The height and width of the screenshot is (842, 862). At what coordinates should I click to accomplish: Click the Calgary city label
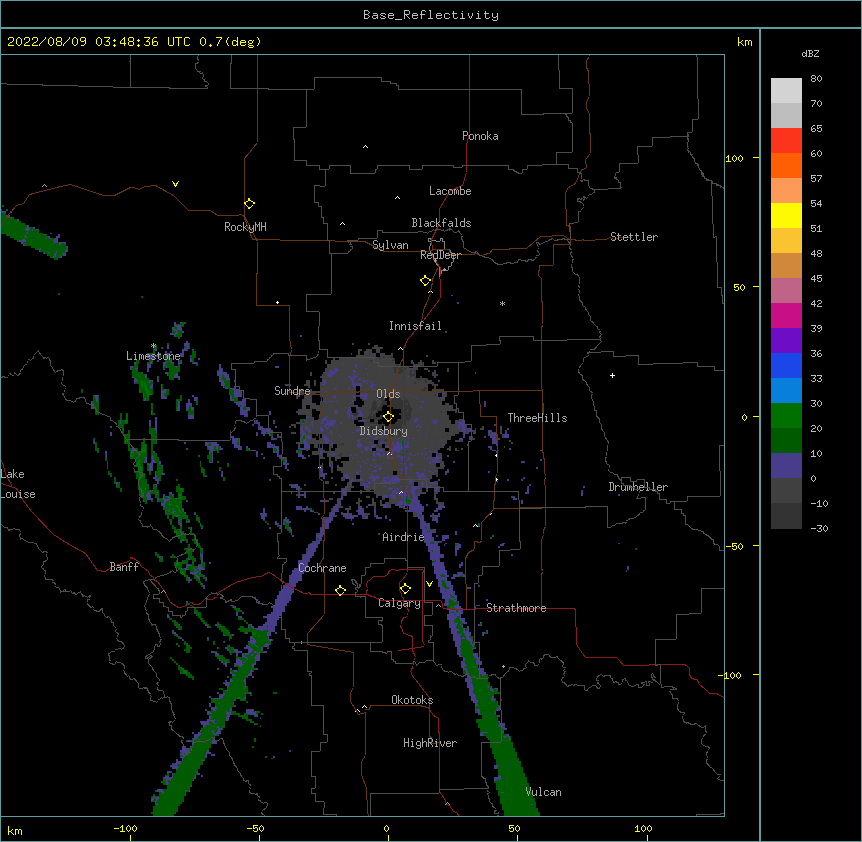coord(399,603)
